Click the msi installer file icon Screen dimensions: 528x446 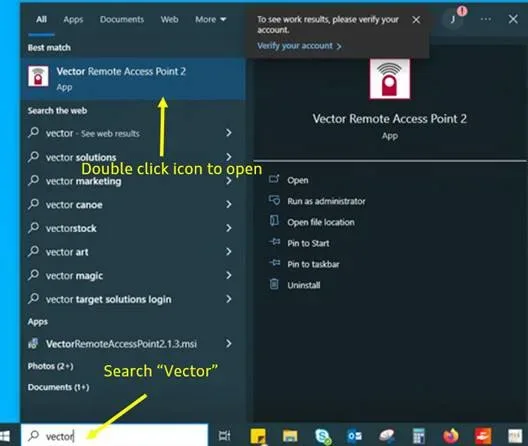pyautogui.click(x=33, y=344)
